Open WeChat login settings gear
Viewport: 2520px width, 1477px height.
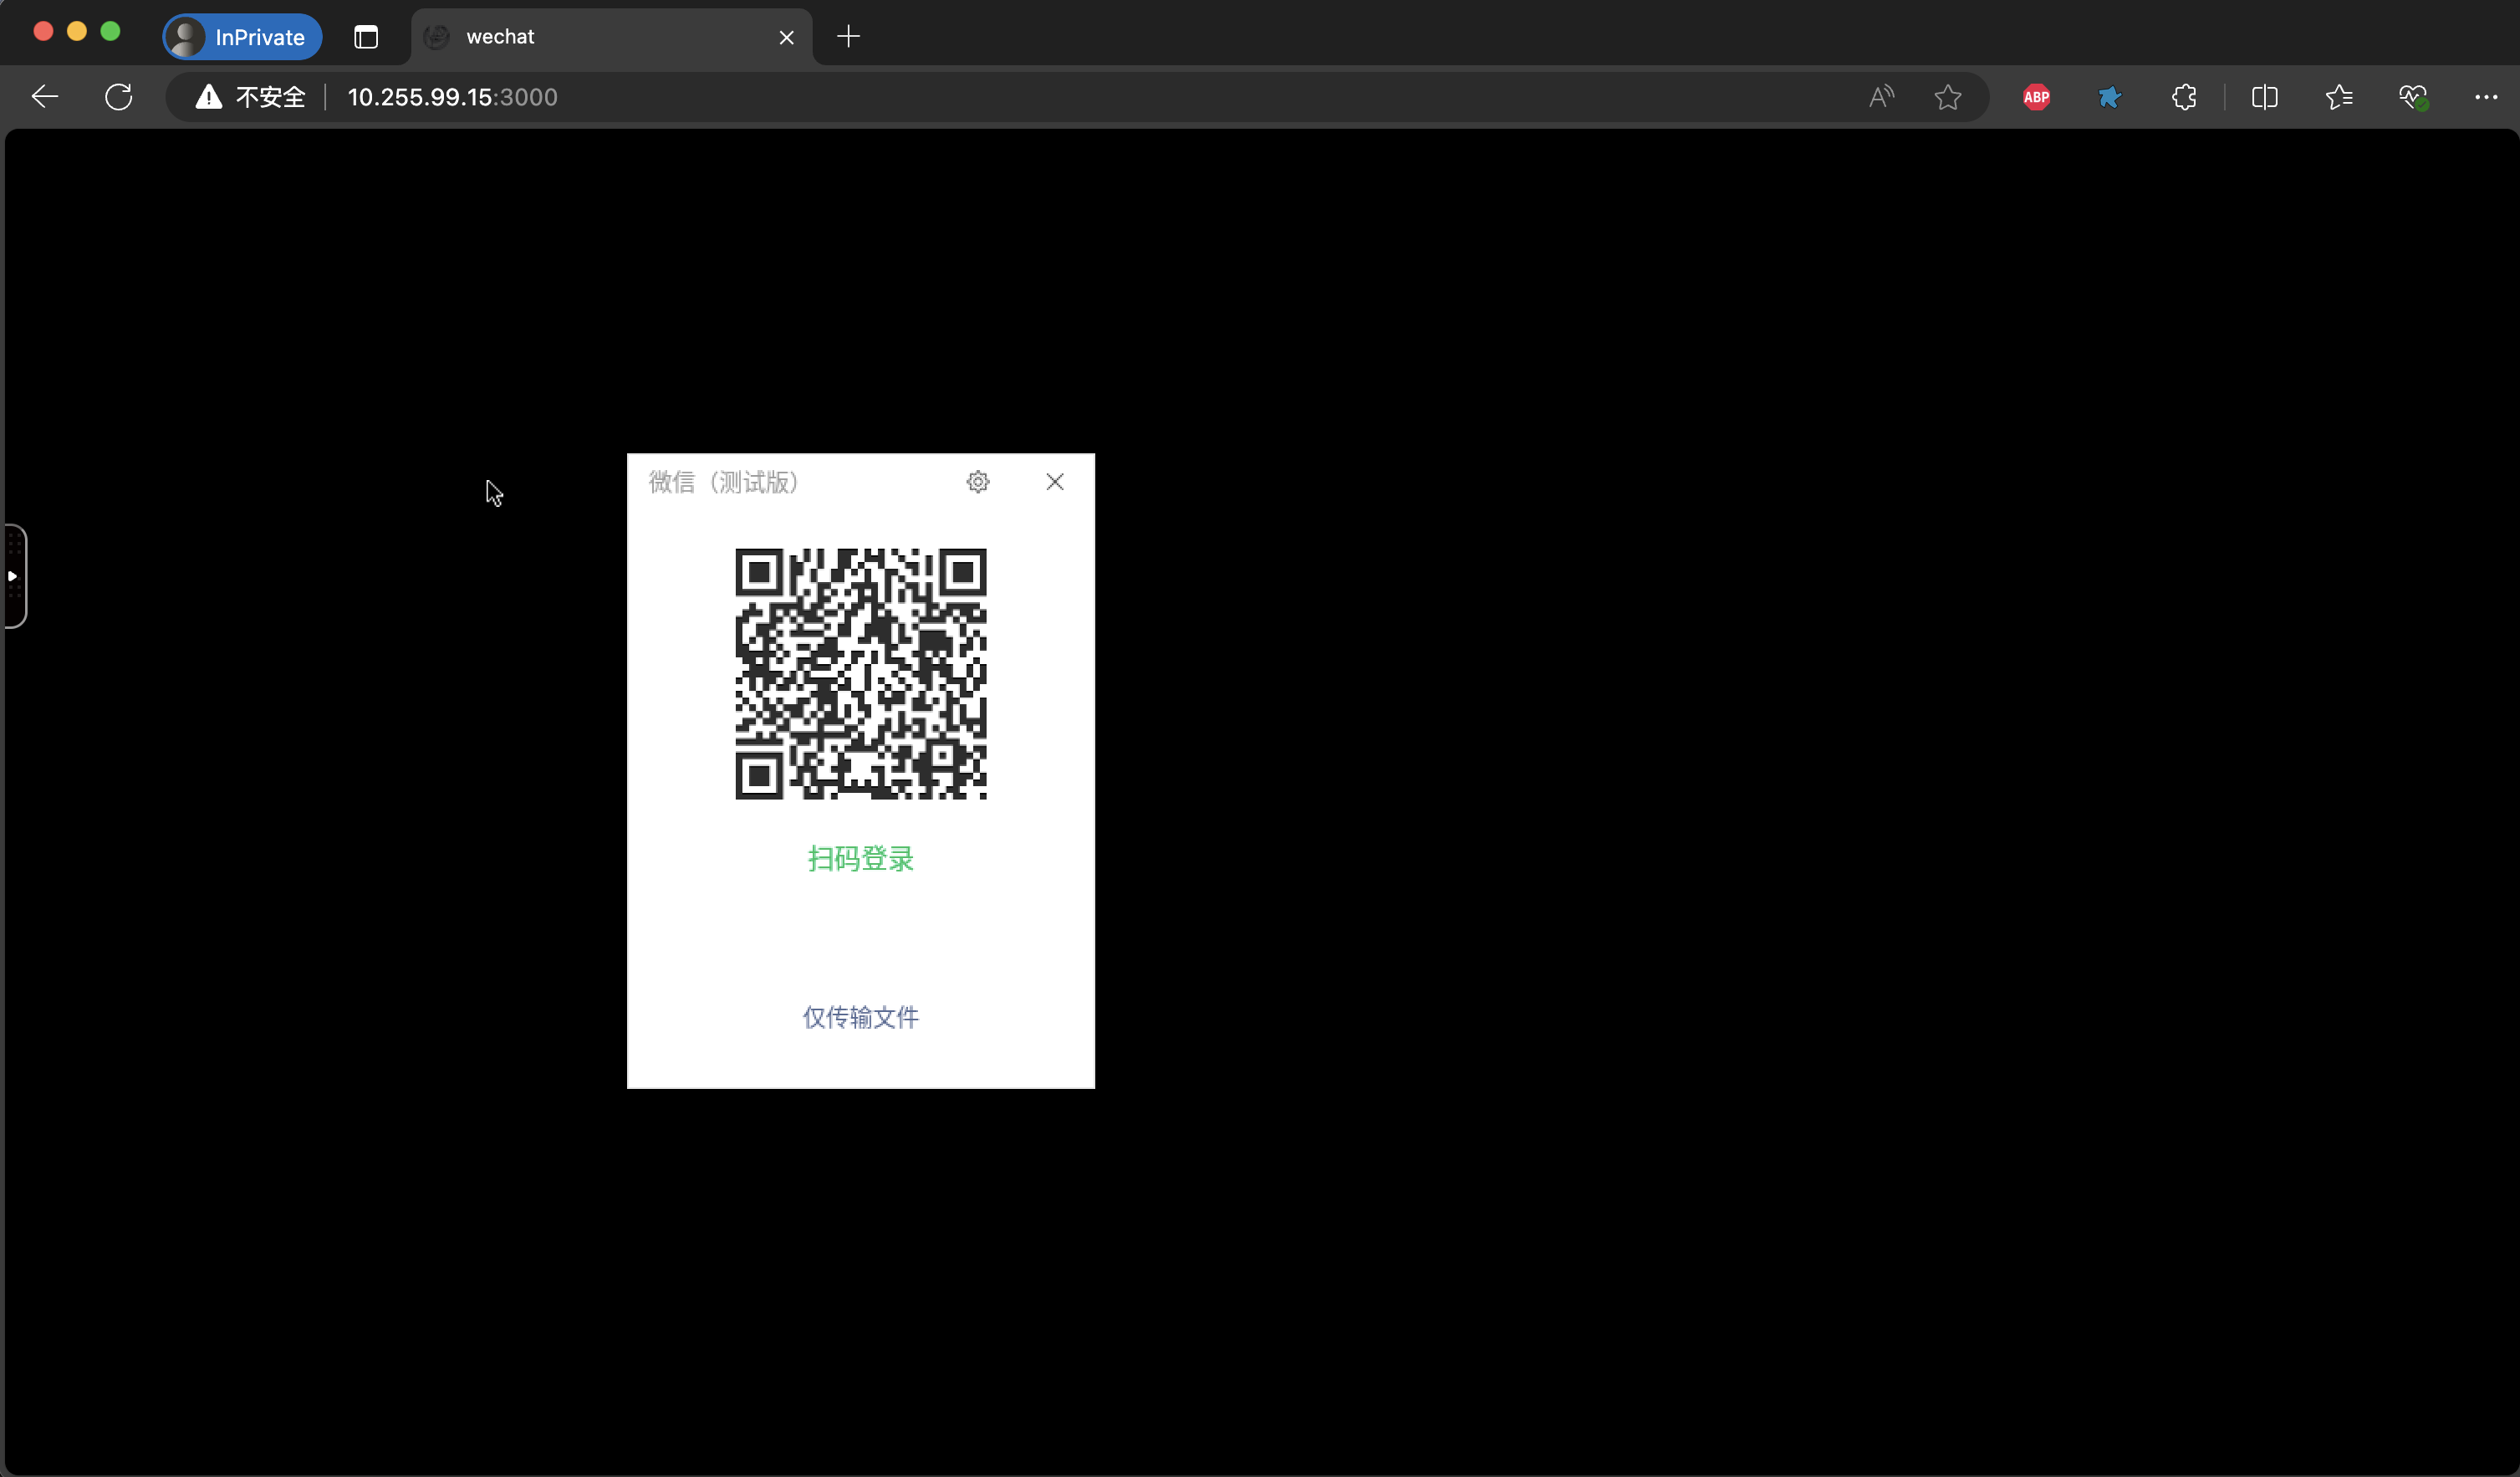977,482
